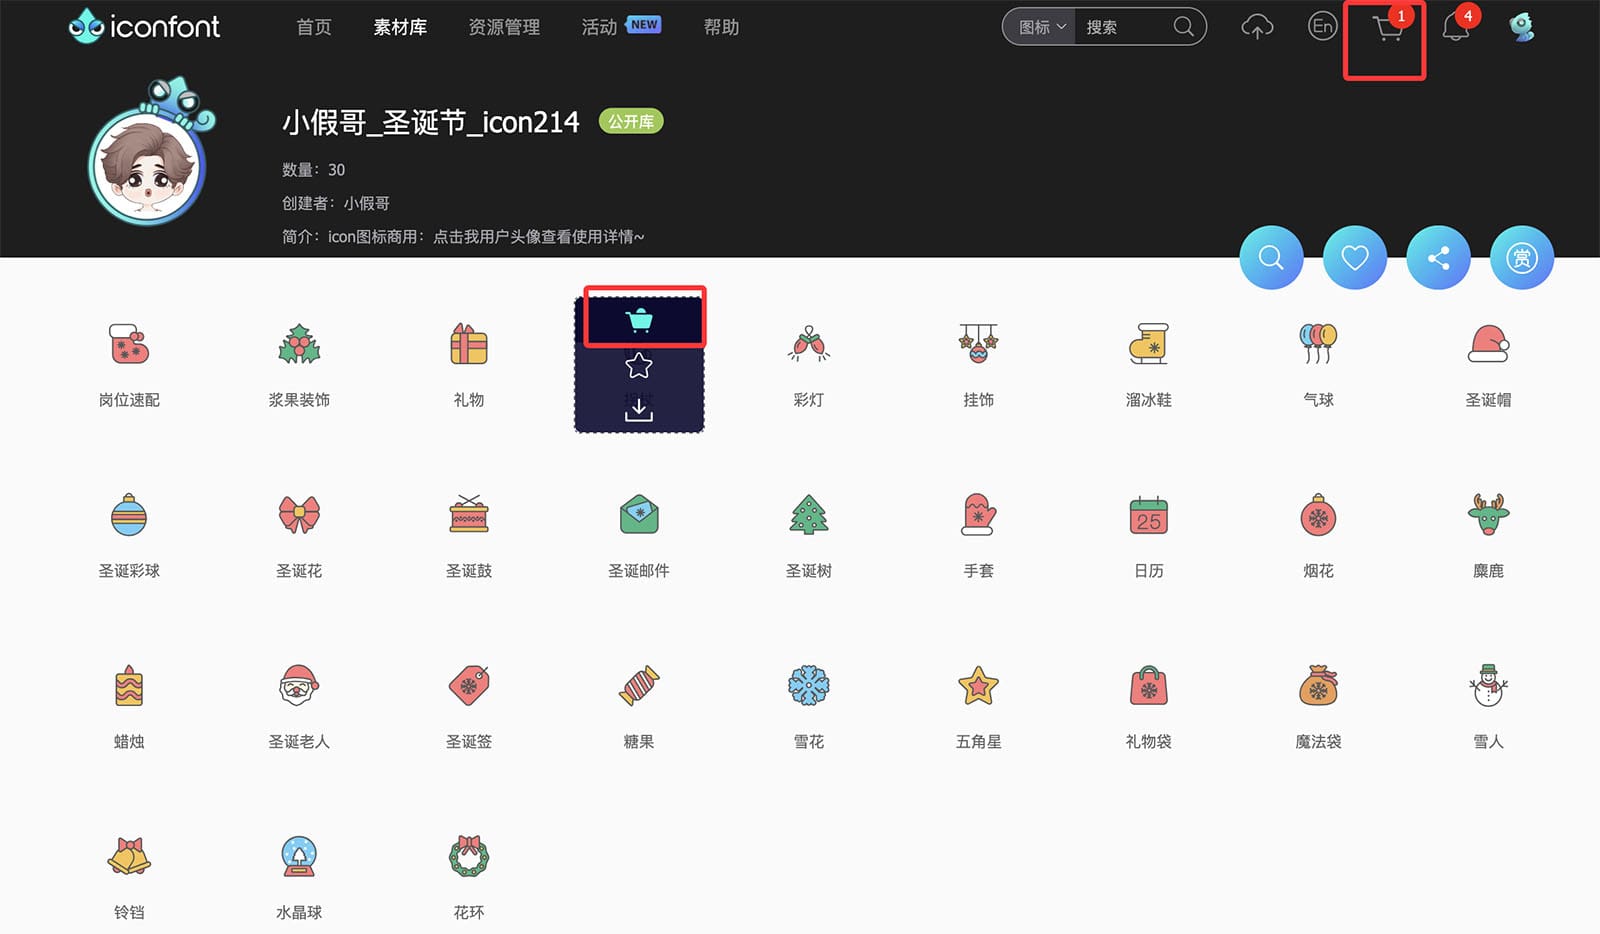
Task: Click the upload cloud icon
Action: point(1257,27)
